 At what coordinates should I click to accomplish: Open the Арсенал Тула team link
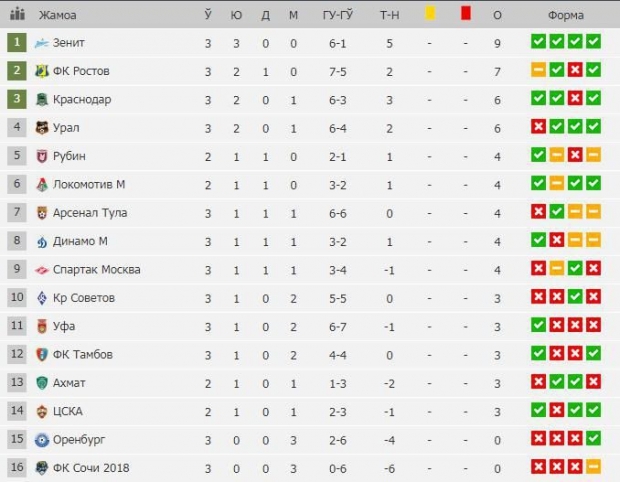coord(90,213)
